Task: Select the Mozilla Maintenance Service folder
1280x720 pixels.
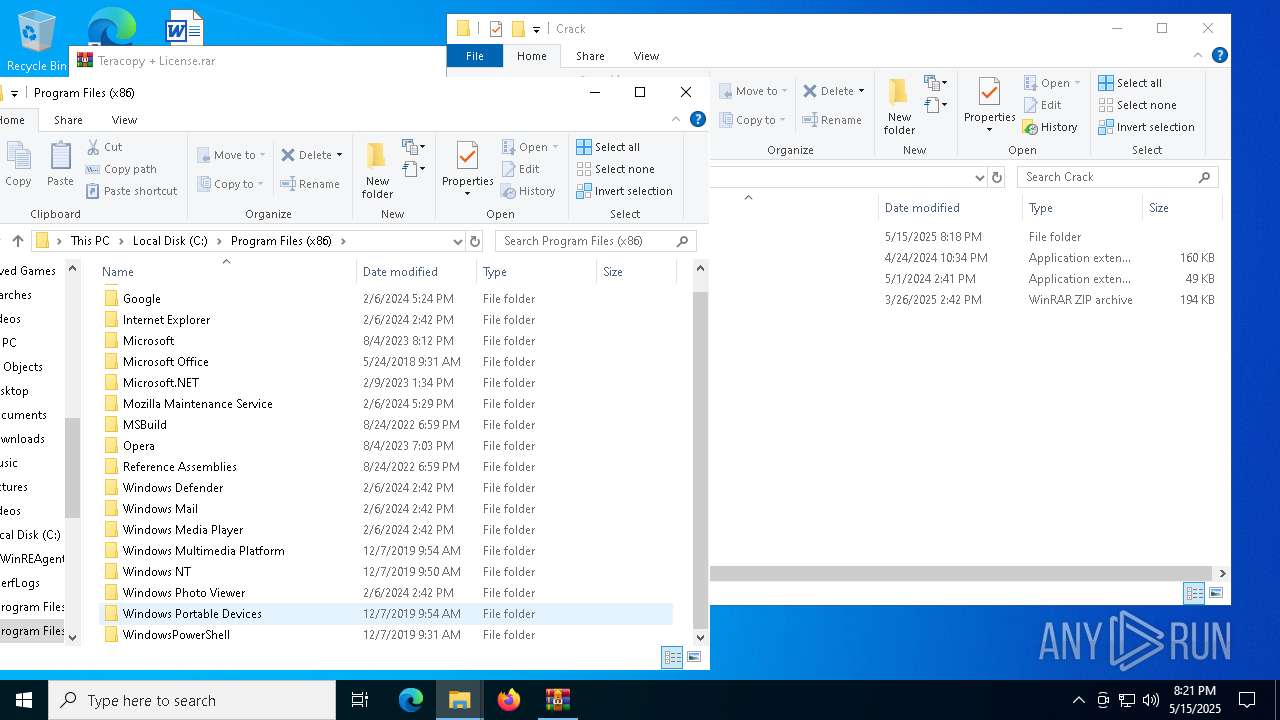Action: 197,404
